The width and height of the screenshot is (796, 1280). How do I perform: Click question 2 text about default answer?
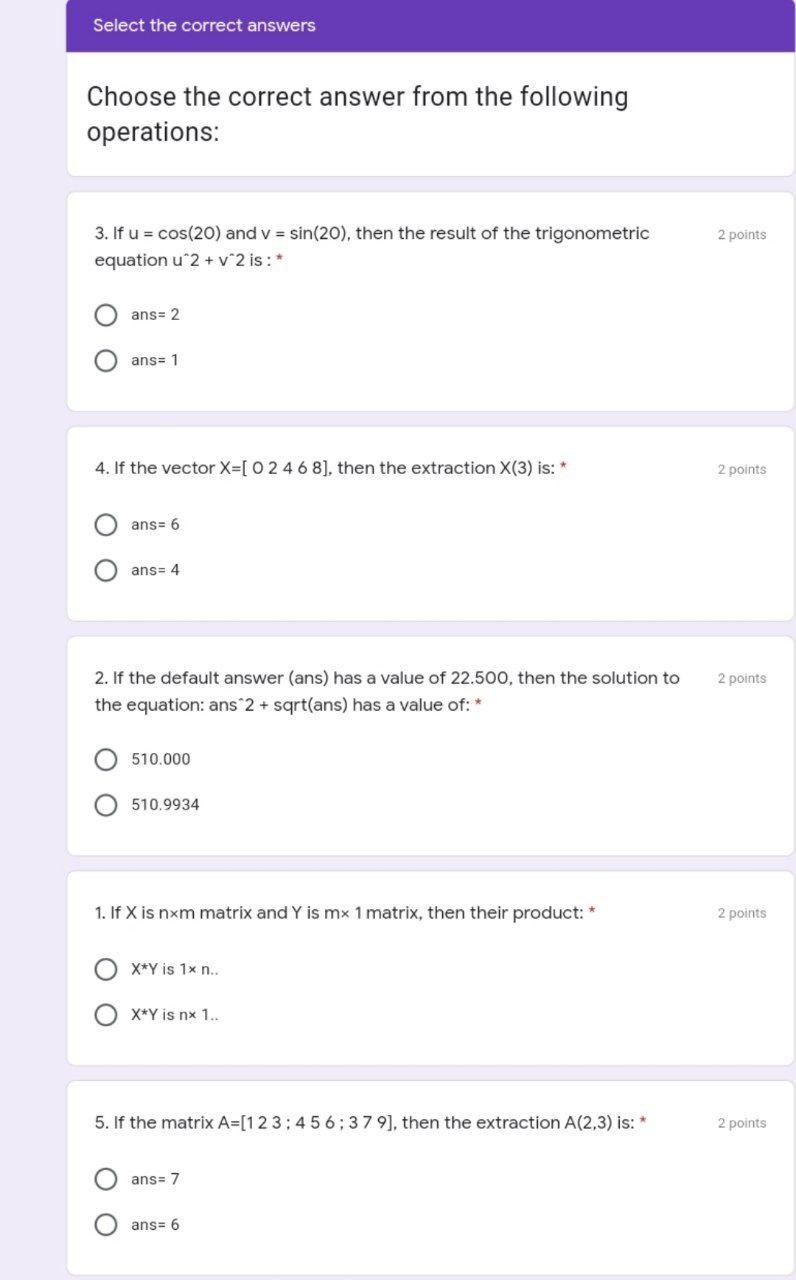[385, 690]
